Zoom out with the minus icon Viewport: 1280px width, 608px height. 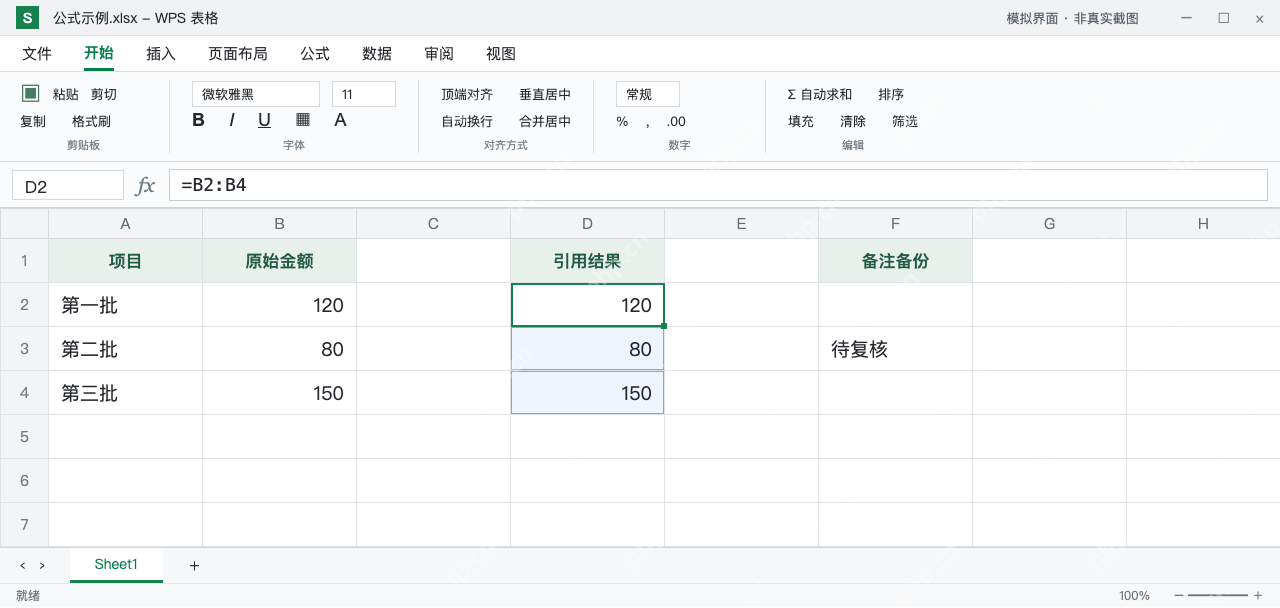[1179, 595]
